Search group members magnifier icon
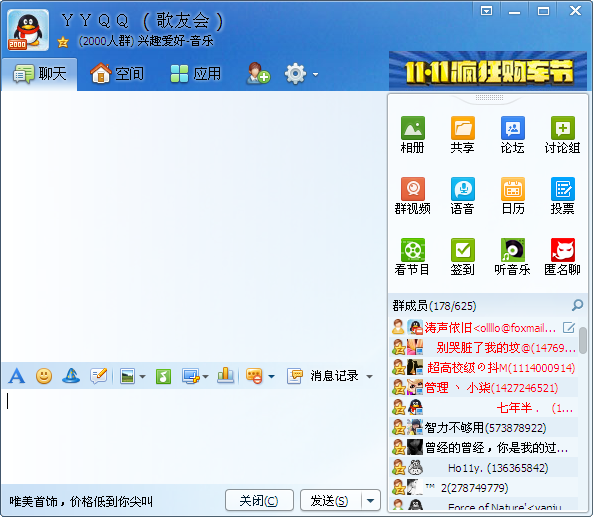 tap(577, 305)
